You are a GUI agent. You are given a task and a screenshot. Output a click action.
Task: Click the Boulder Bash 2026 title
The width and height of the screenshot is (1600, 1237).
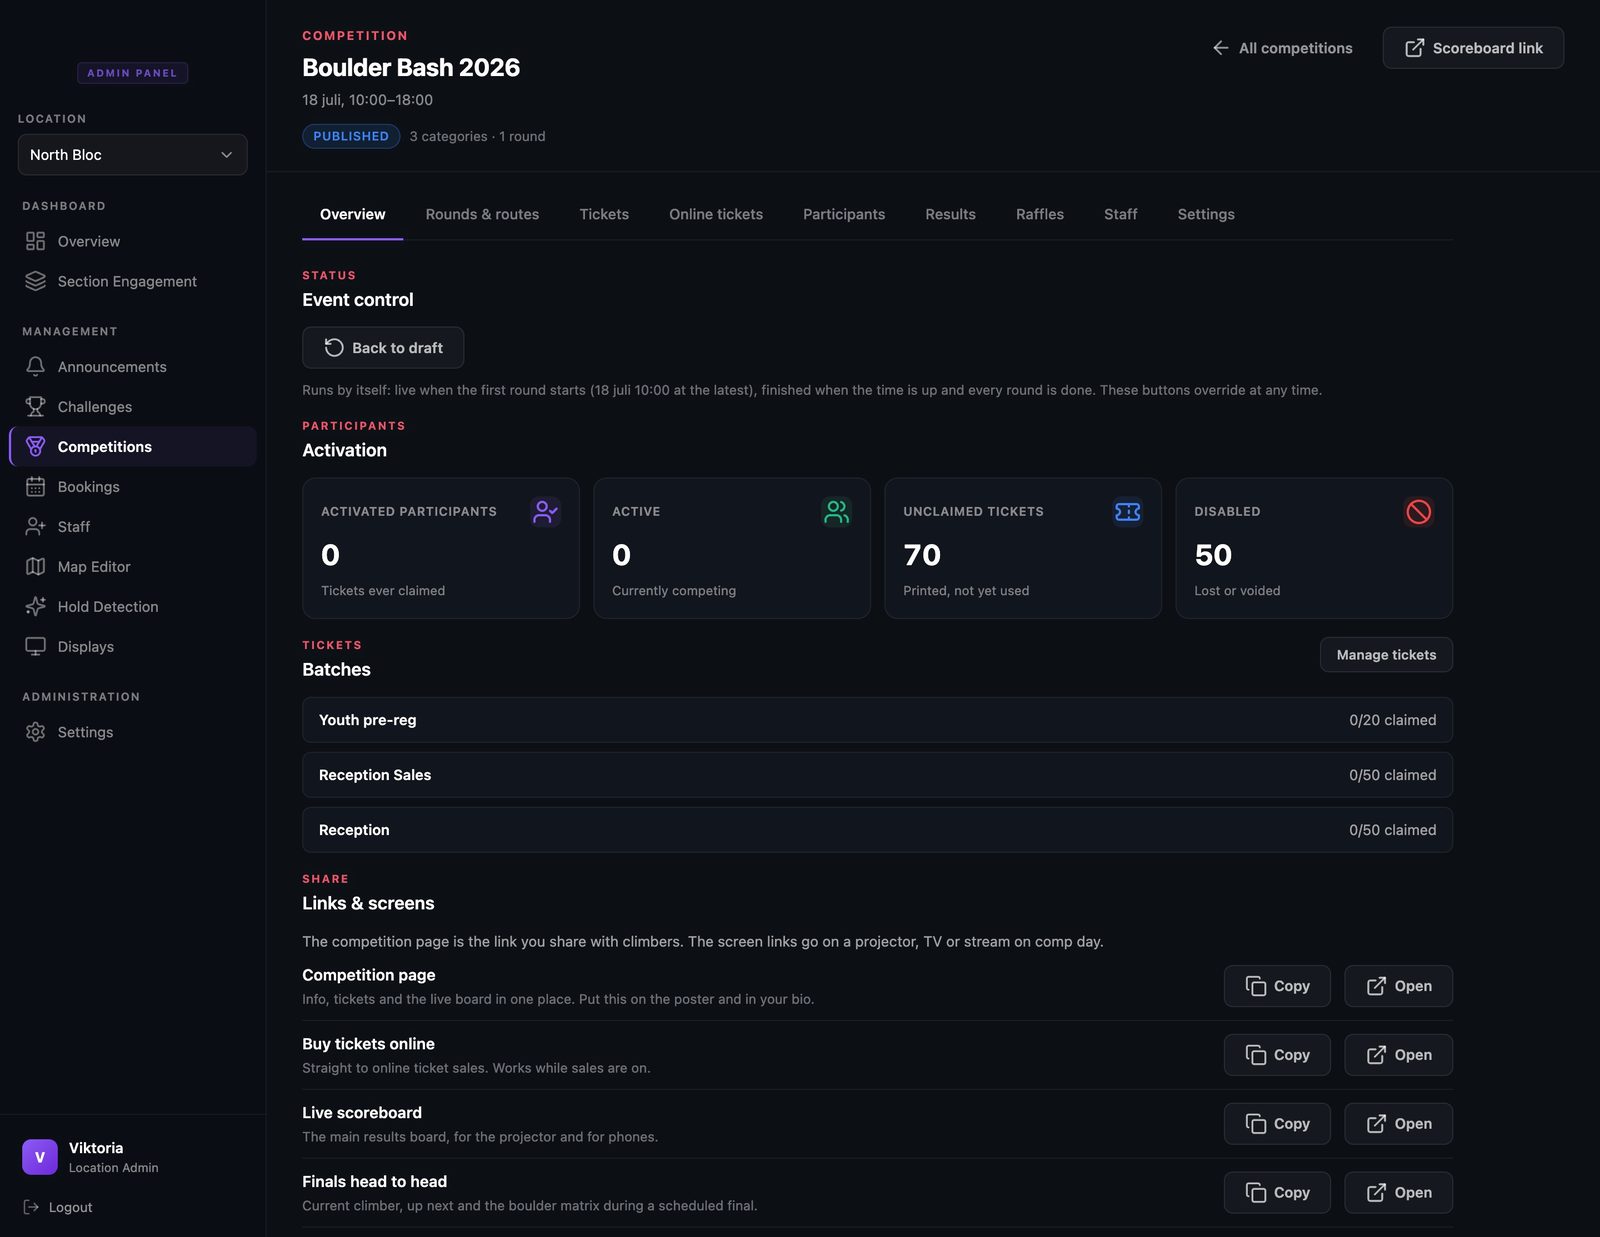click(x=411, y=67)
